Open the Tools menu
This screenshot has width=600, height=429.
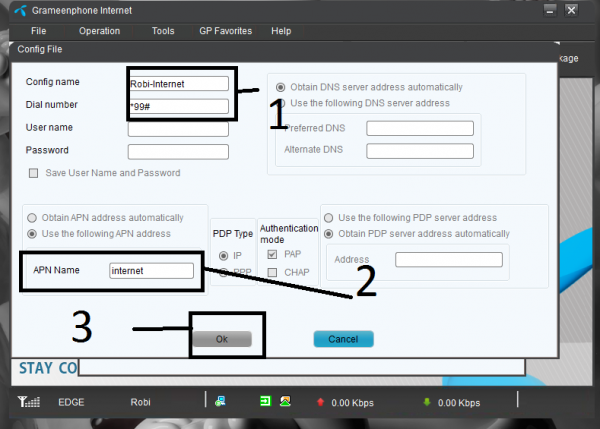163,31
